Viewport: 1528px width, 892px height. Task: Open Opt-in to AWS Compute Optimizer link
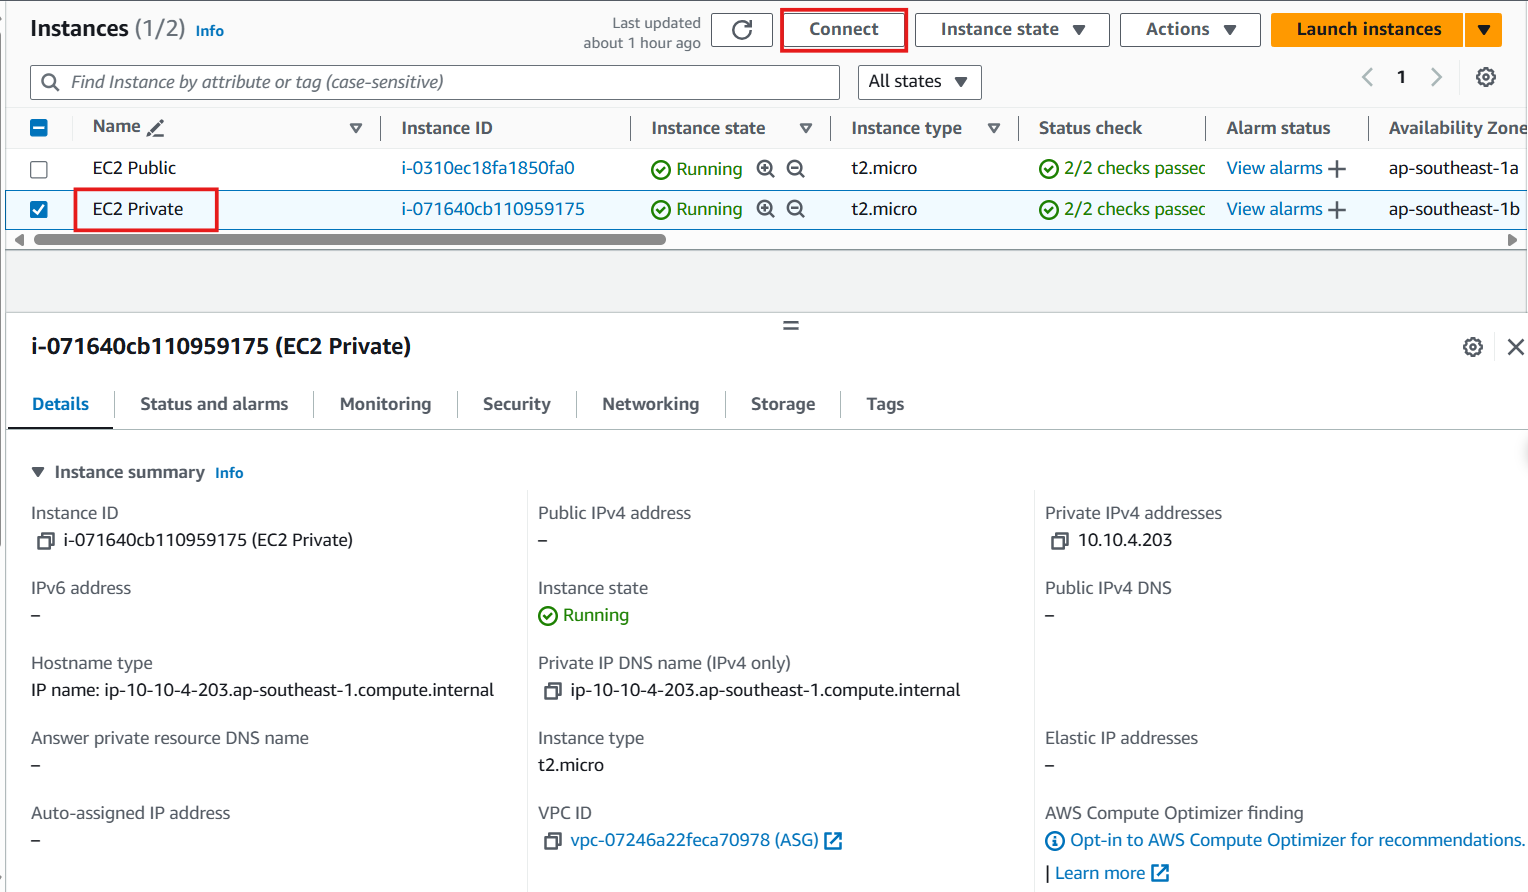[x=1297, y=841]
